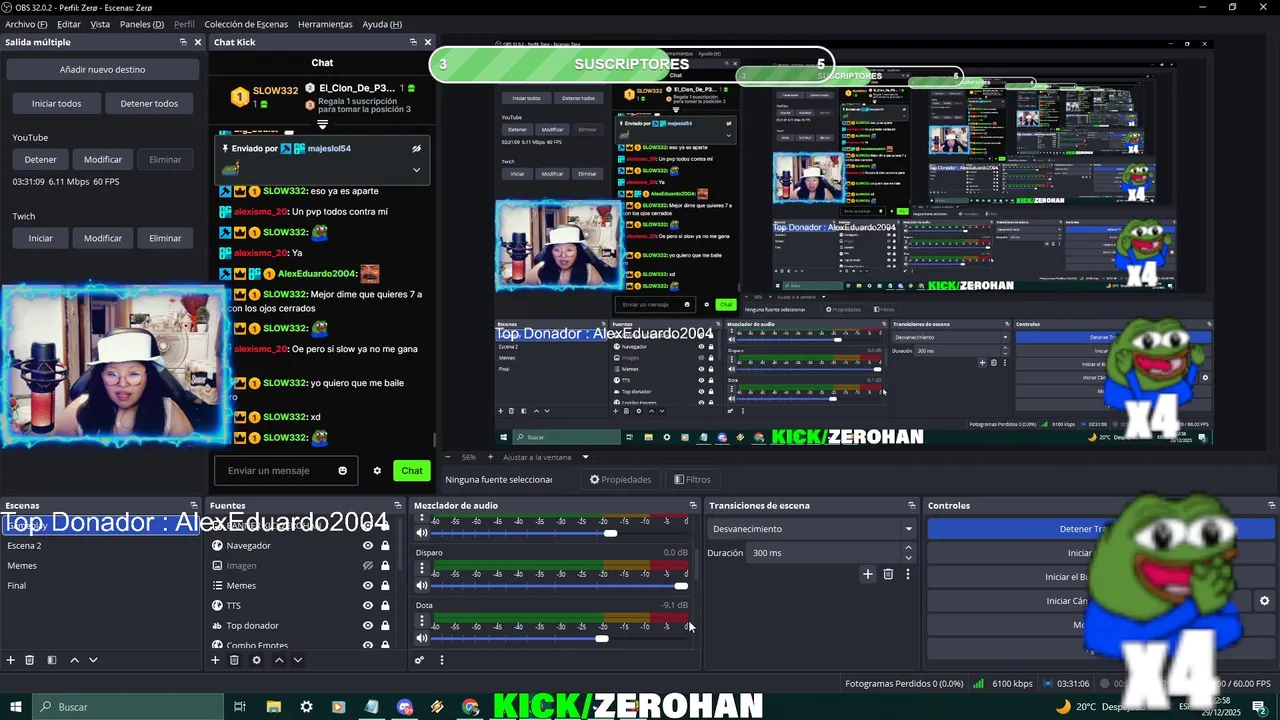This screenshot has width=1280, height=720.
Task: Unlock the Navegador source
Action: click(385, 546)
